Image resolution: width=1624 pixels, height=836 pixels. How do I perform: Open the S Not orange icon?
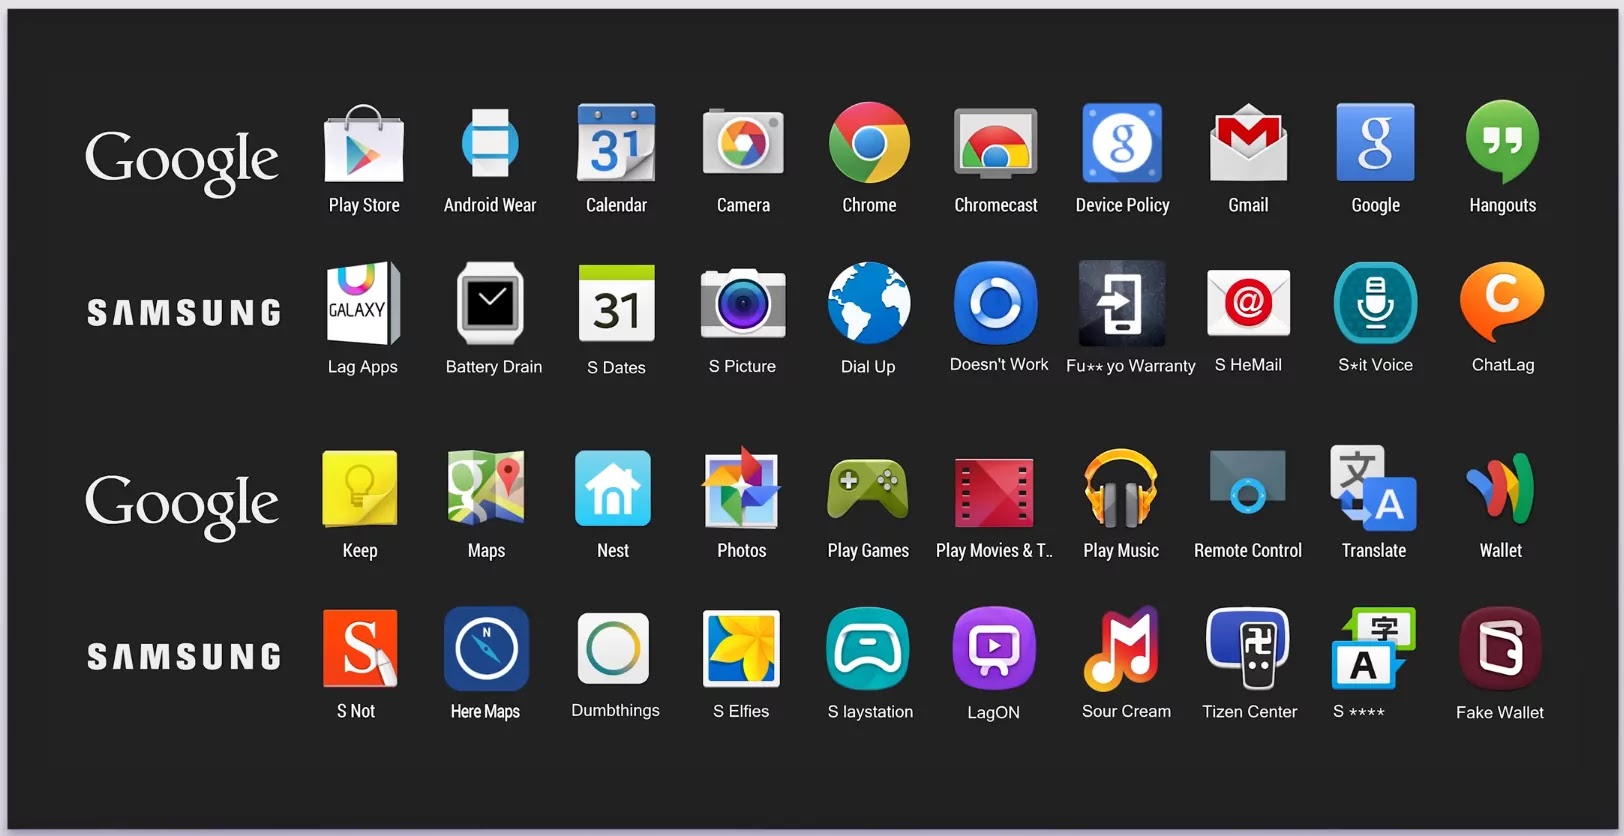[x=361, y=648]
